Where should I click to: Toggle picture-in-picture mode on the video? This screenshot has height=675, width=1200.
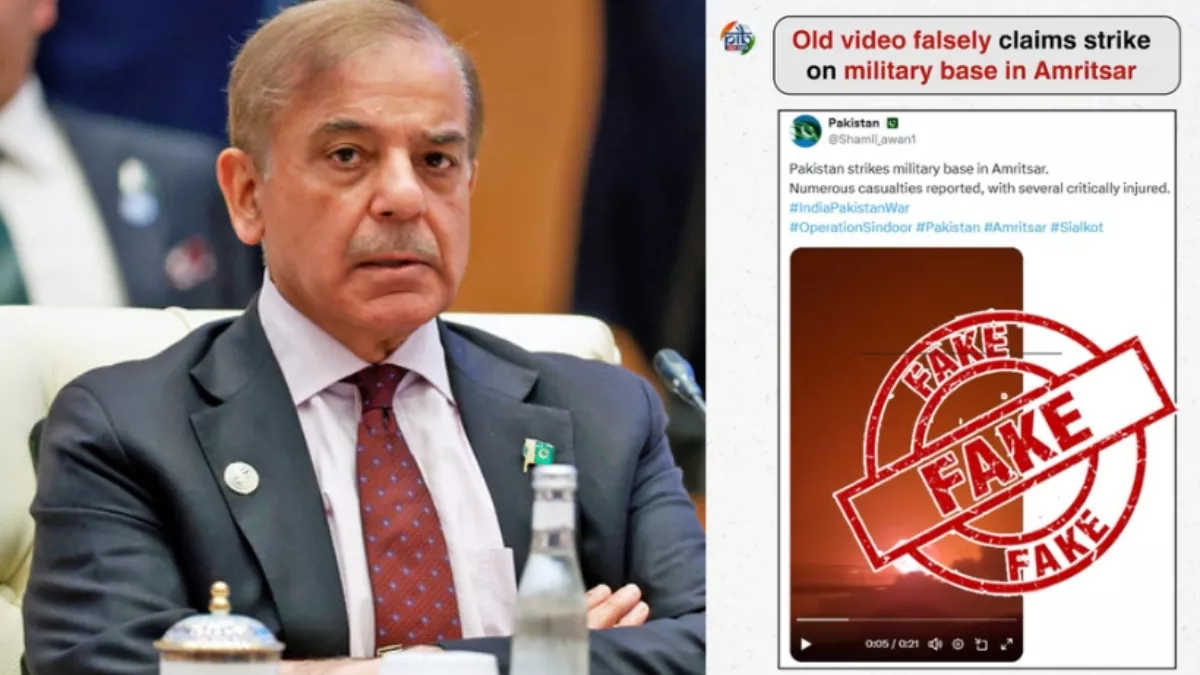point(982,644)
